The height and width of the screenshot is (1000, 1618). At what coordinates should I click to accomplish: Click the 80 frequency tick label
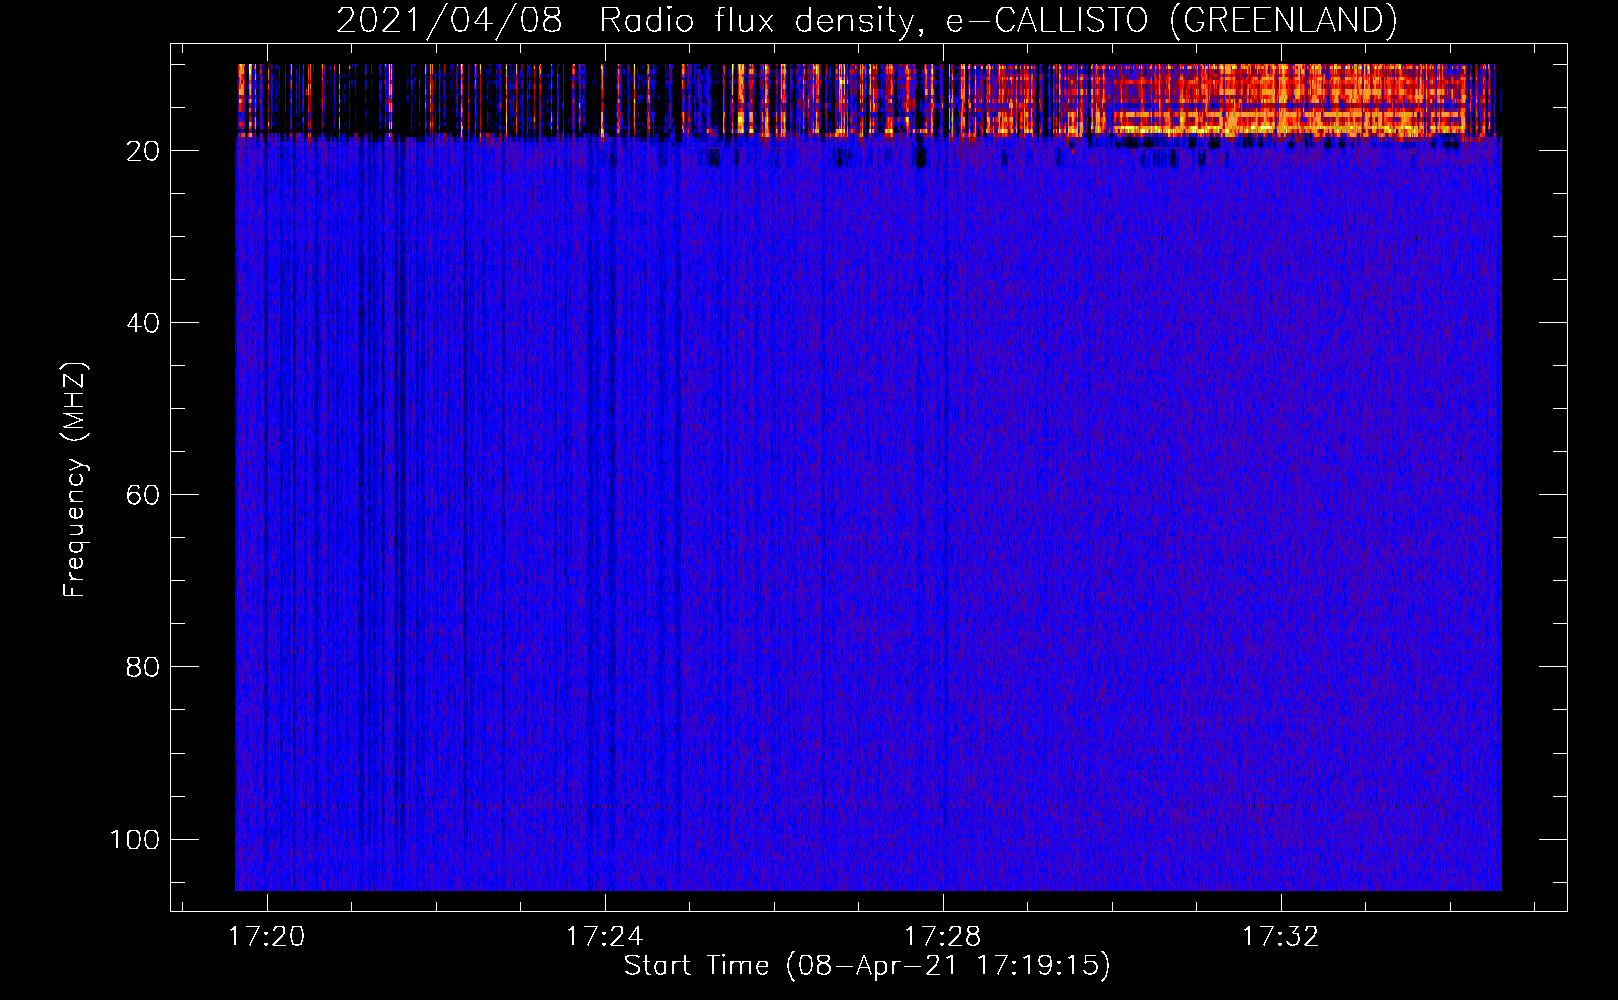(143, 667)
